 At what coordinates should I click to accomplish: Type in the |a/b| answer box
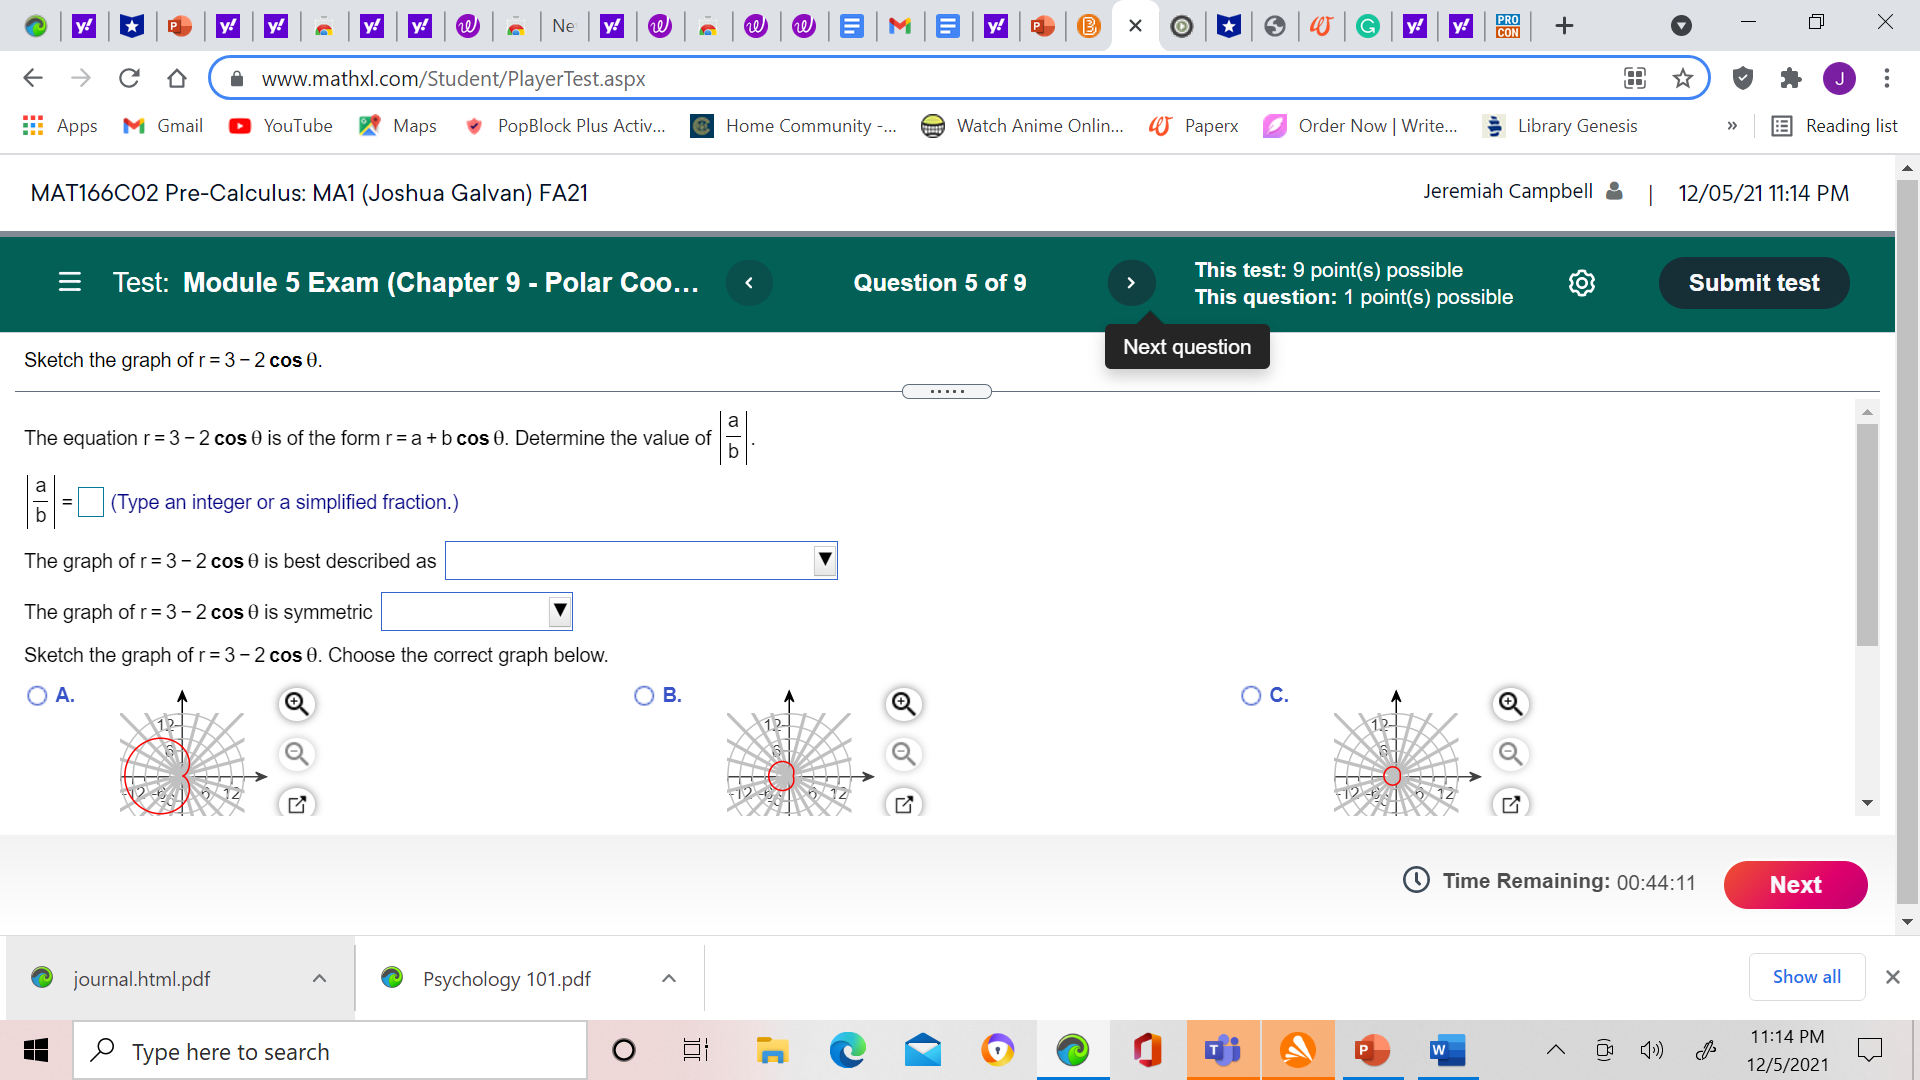pos(91,502)
